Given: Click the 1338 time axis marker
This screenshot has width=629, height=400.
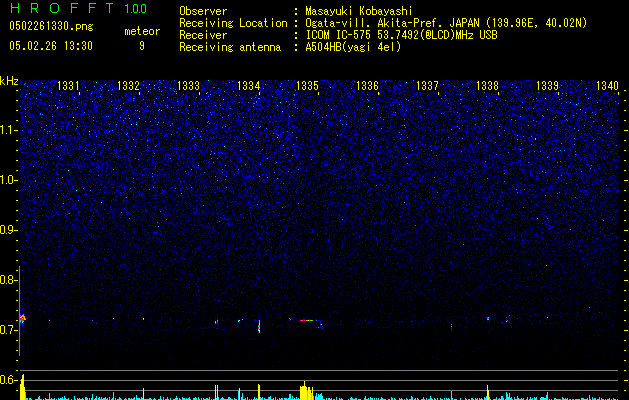Looking at the screenshot, I should (x=487, y=86).
